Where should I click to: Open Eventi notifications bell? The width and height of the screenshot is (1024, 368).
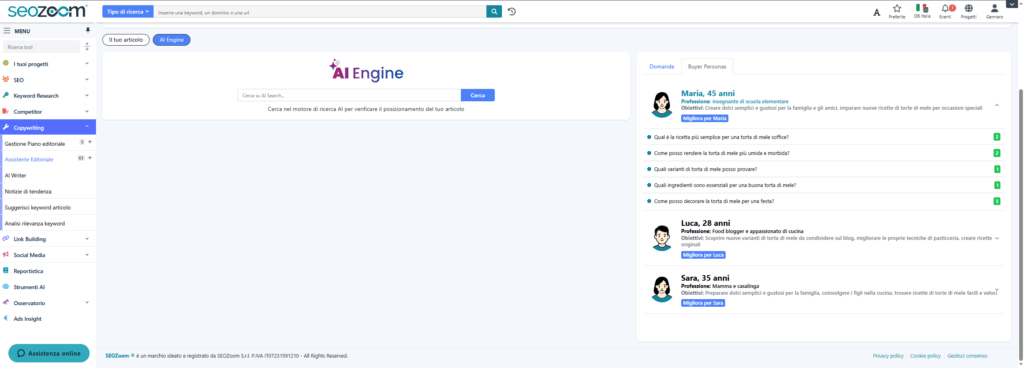[x=945, y=8]
